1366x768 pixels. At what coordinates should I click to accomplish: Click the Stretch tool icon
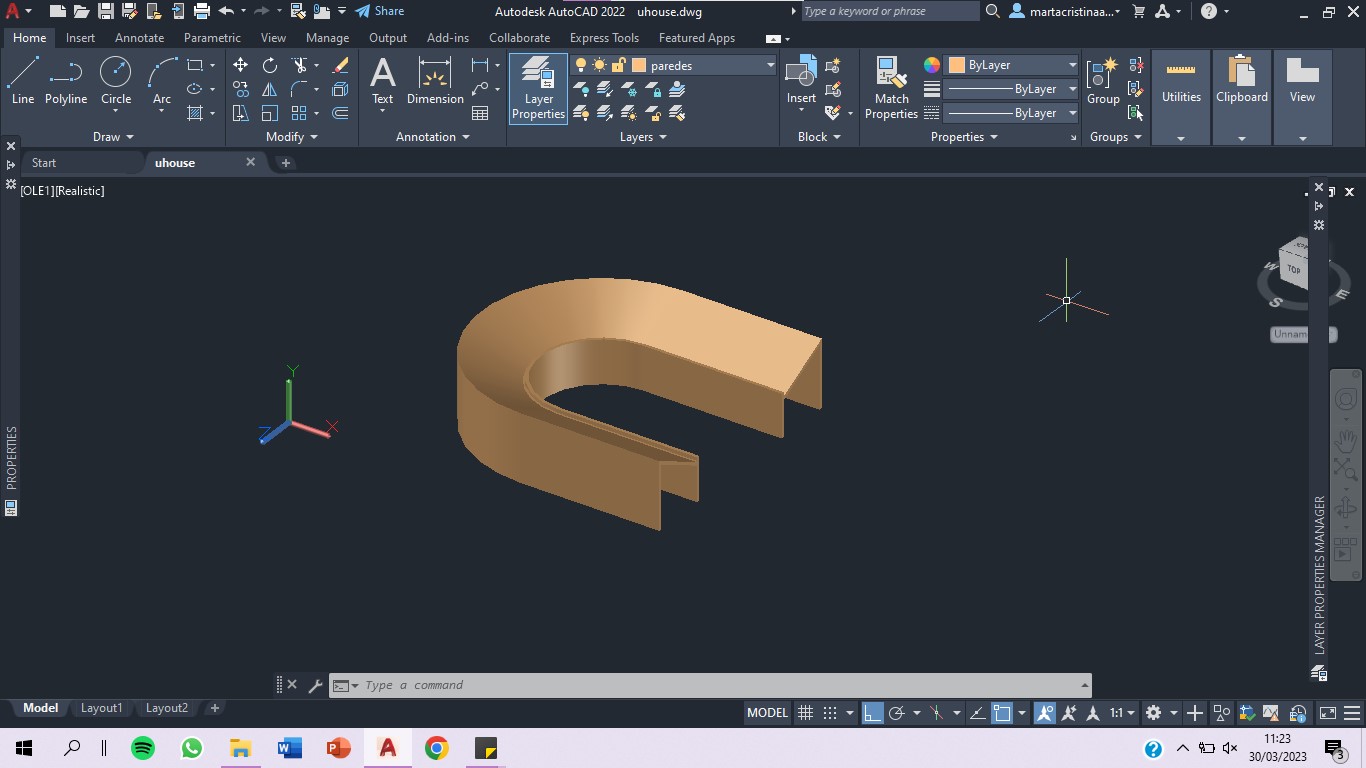pos(240,113)
